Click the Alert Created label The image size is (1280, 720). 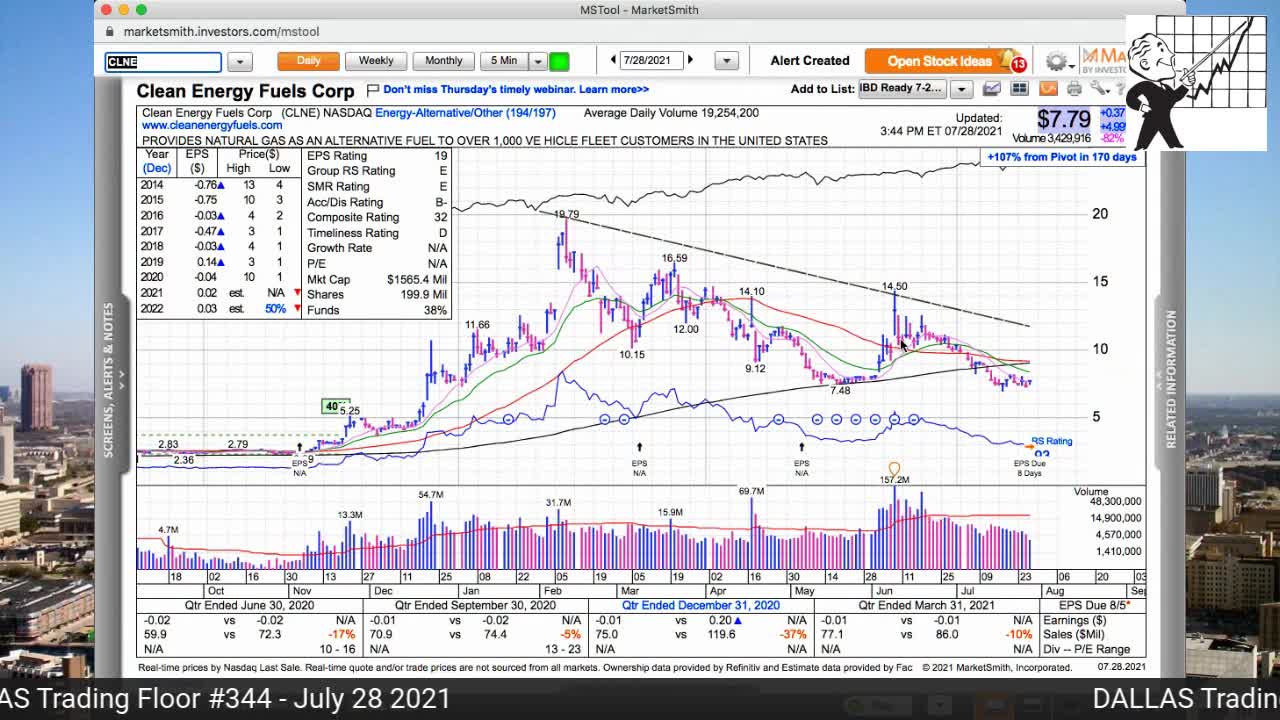point(810,61)
